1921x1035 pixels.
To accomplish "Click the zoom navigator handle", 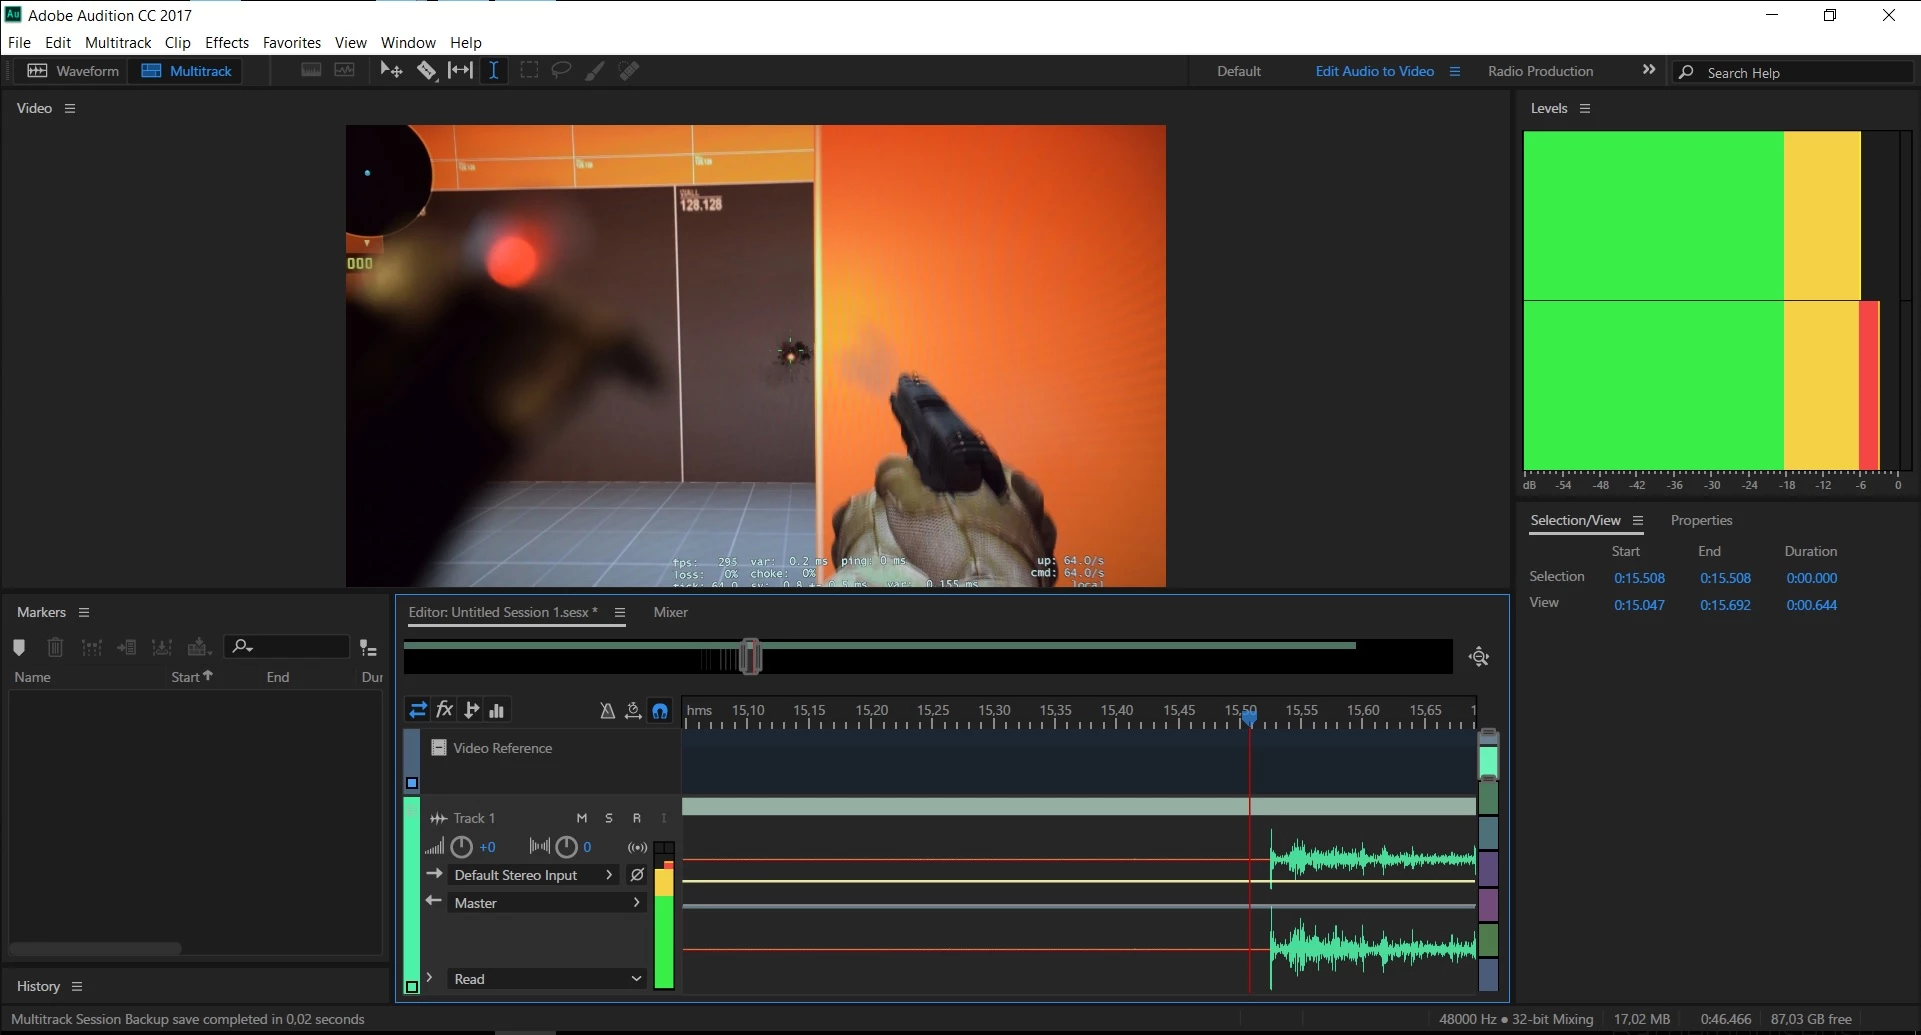I will pyautogui.click(x=751, y=657).
